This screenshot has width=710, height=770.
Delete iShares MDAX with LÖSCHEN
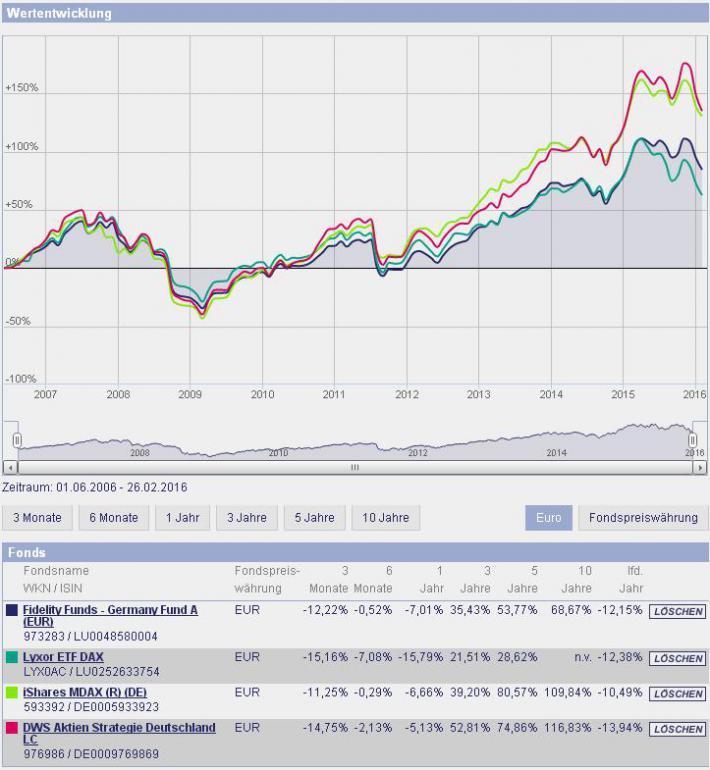678,694
